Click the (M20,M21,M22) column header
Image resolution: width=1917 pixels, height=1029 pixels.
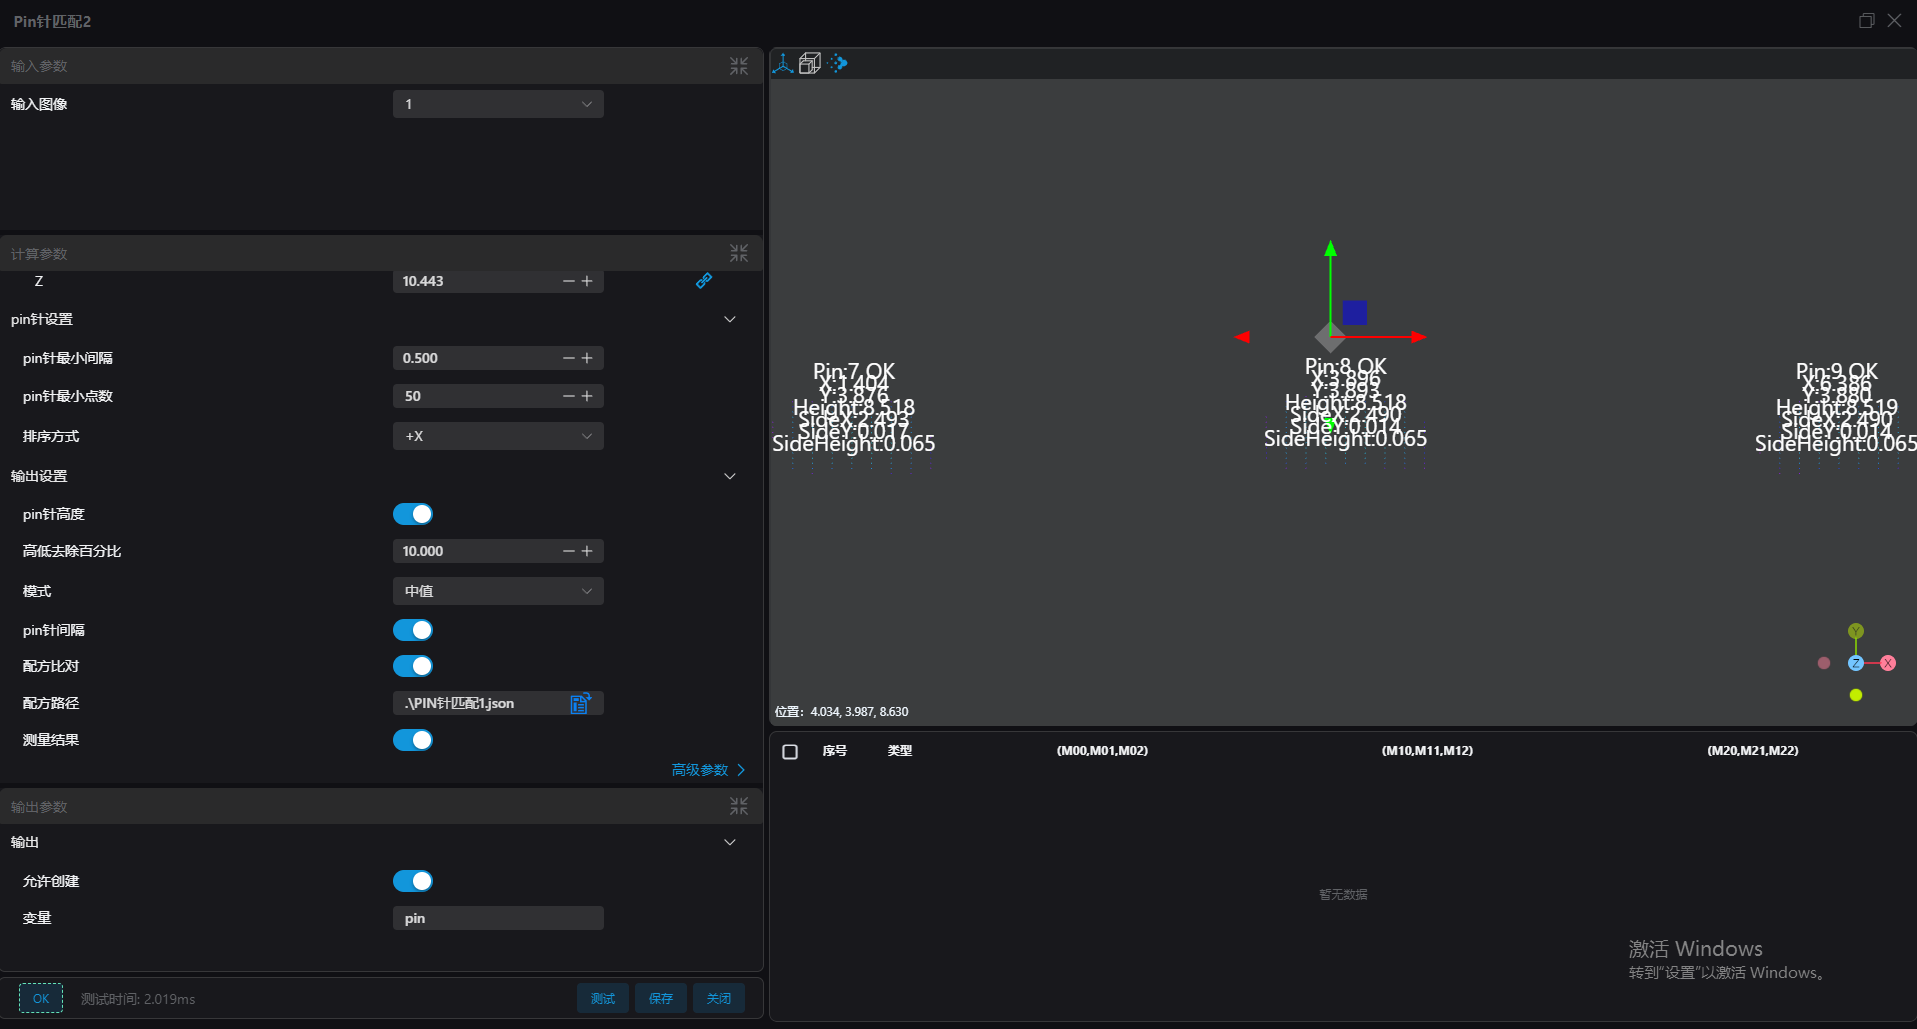1752,751
